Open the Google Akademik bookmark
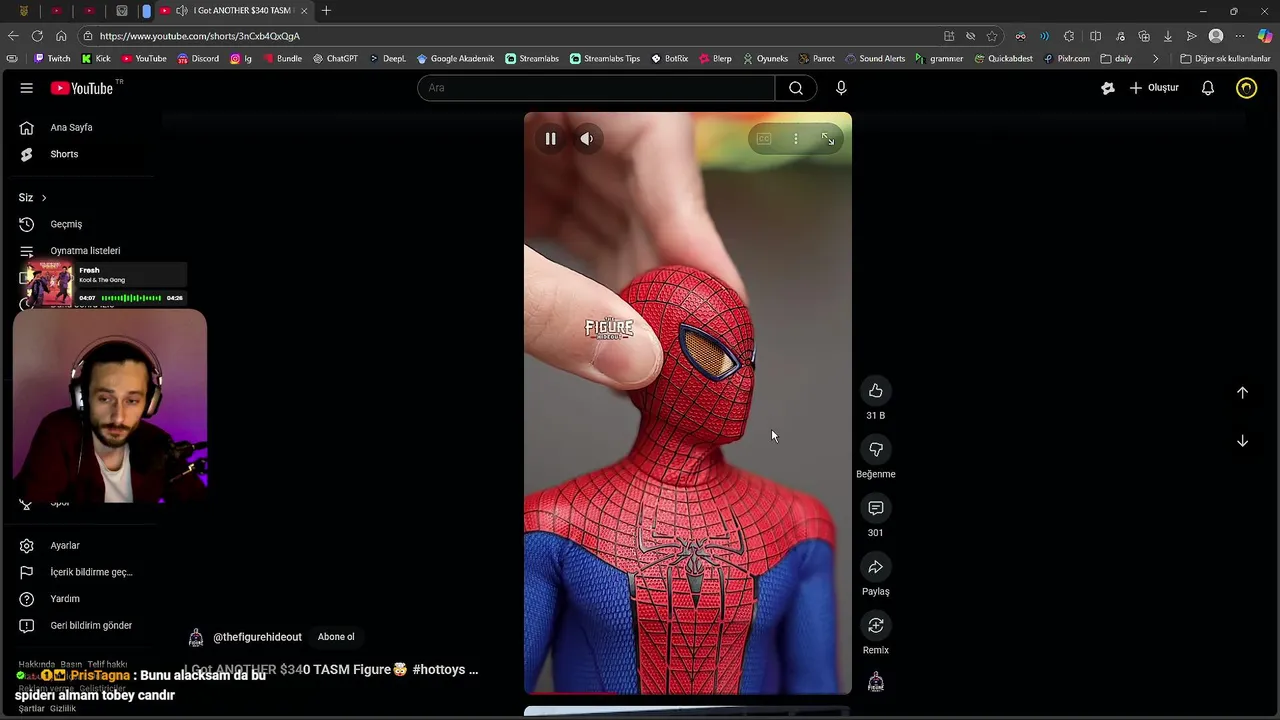The width and height of the screenshot is (1280, 720). (x=455, y=59)
